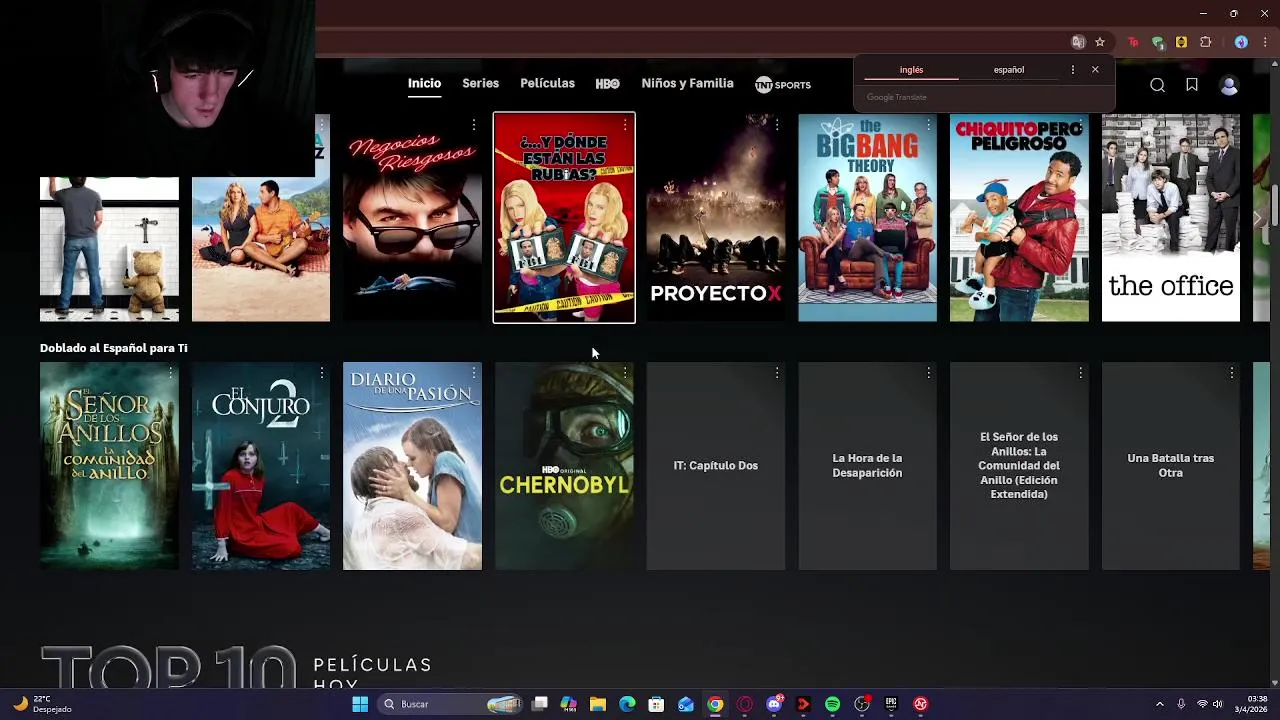Open the Diario de una Pasión poster
The height and width of the screenshot is (720, 1280).
tap(412, 466)
